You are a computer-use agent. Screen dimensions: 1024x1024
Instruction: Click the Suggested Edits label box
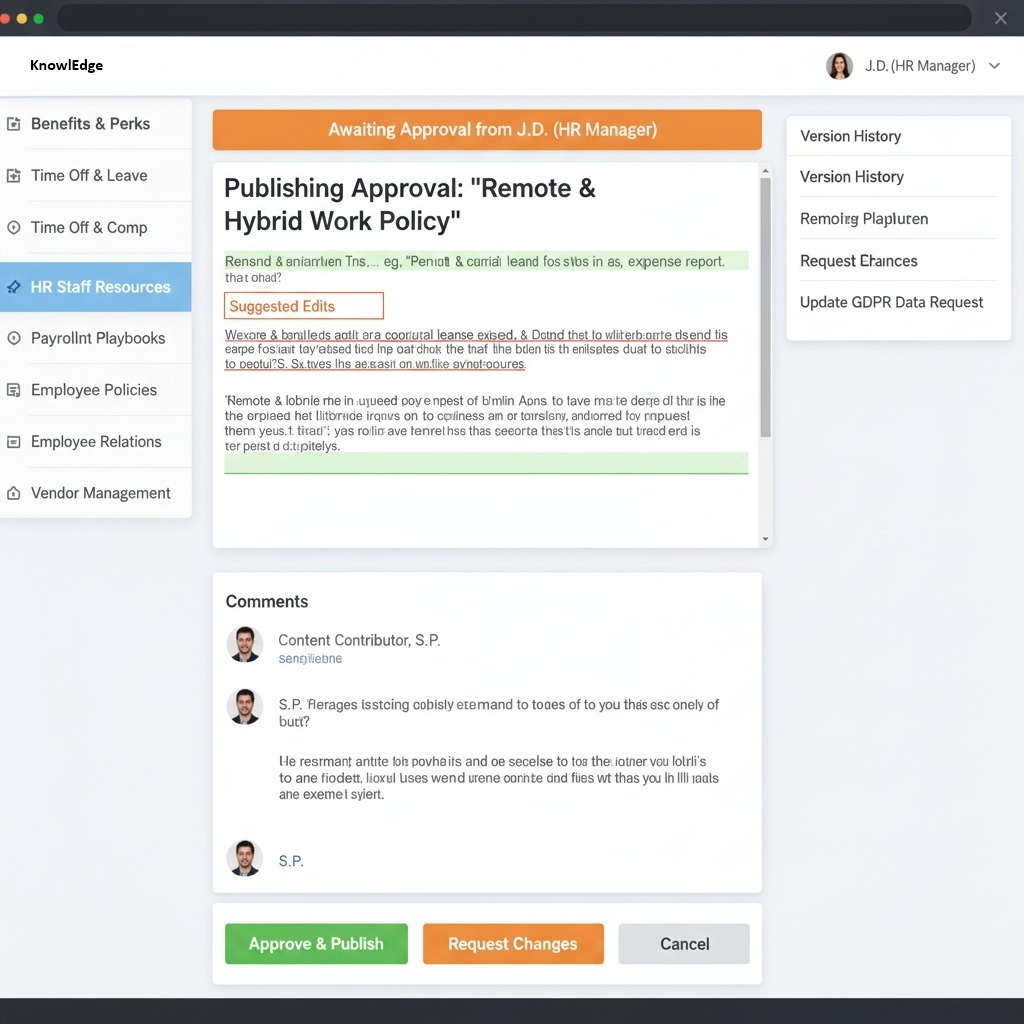click(x=303, y=306)
